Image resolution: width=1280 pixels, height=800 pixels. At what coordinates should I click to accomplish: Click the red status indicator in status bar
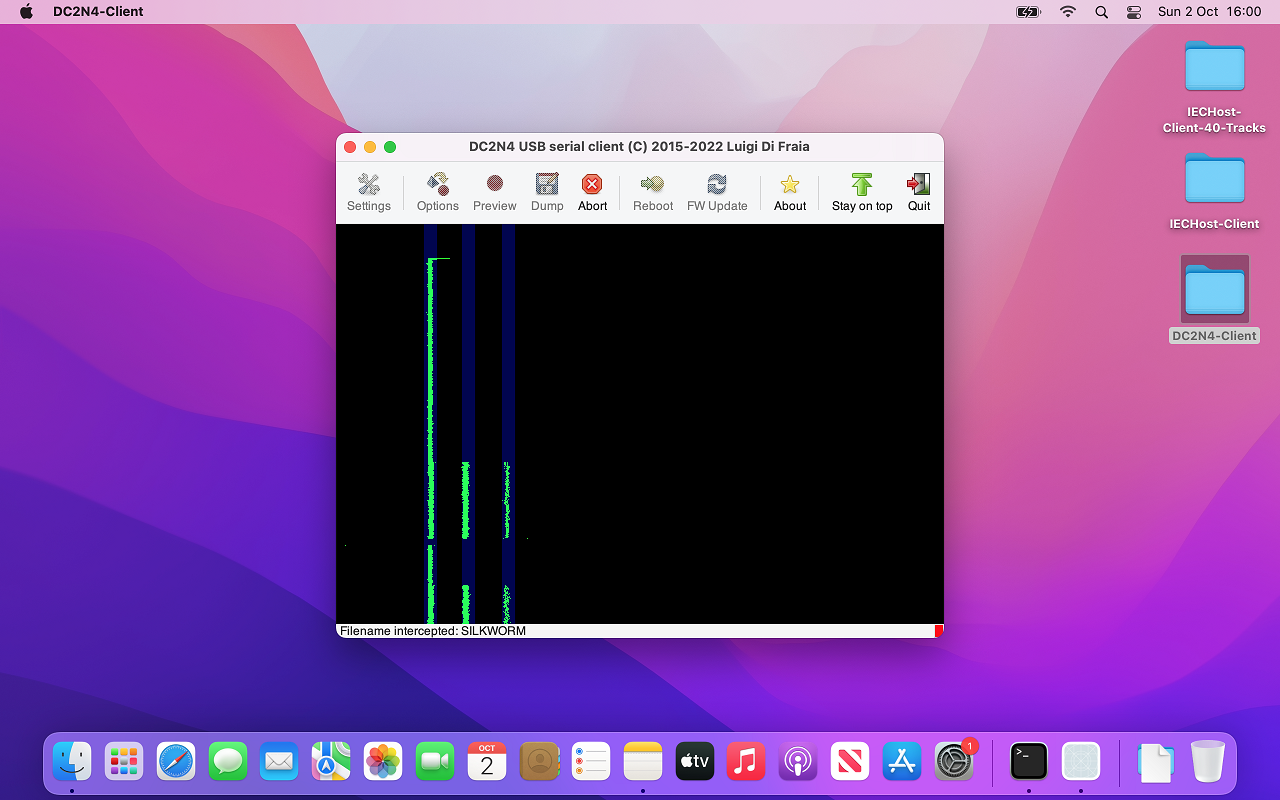939,631
